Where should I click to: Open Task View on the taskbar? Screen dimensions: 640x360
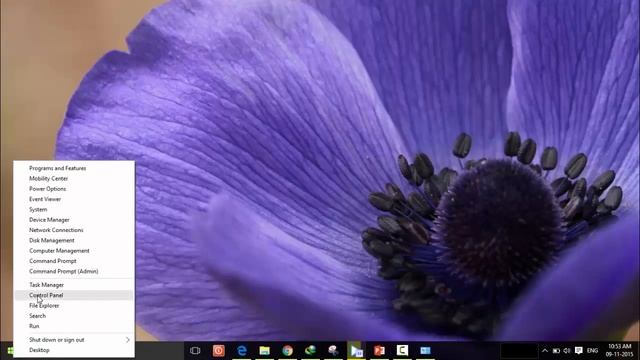tap(195, 351)
